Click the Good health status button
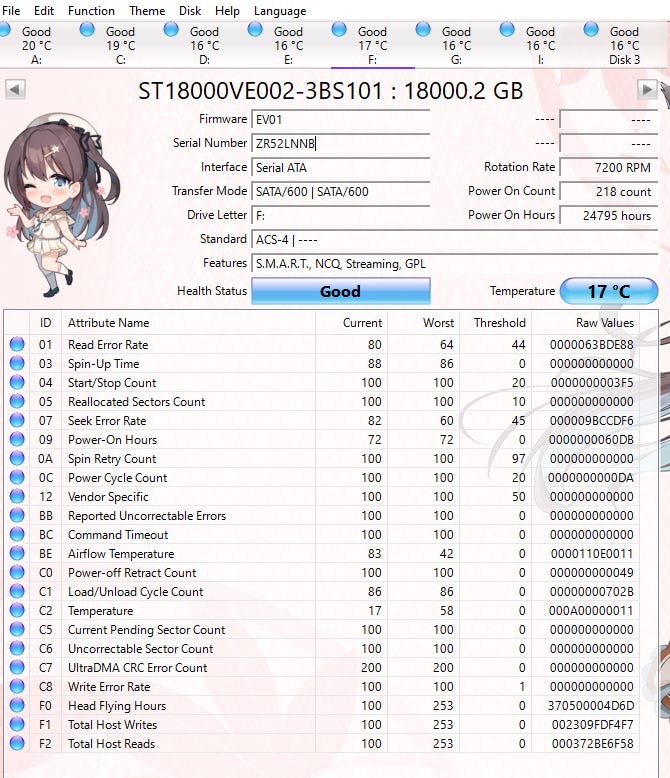Screen dimensions: 670x778 (340, 291)
